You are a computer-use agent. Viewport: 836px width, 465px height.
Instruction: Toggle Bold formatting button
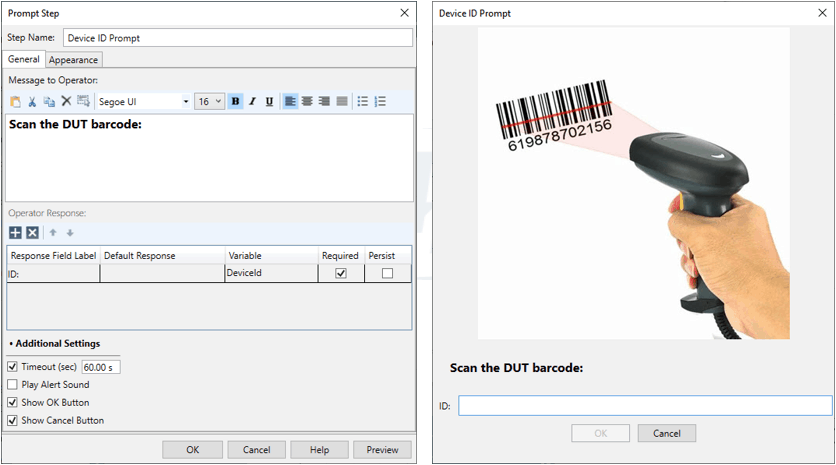[x=235, y=102]
